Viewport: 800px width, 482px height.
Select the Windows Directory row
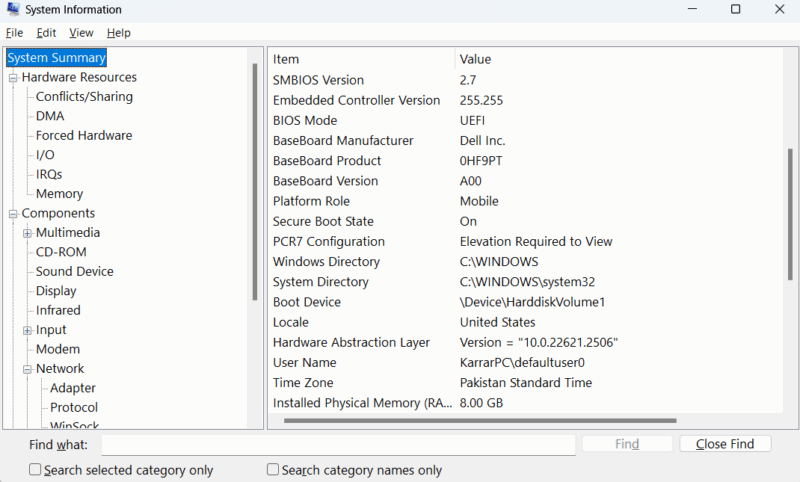[x=526, y=261]
